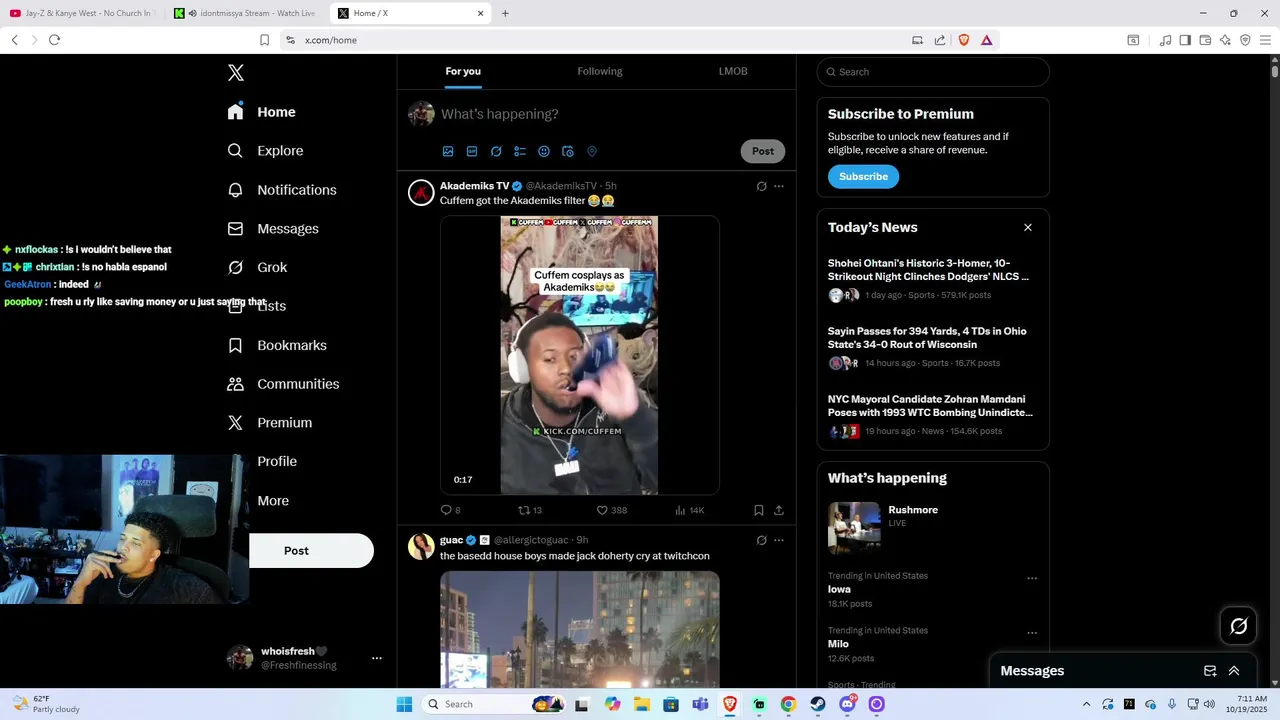This screenshot has width=1280, height=720.
Task: Switch to the Jay-Z & Kanye West browser tab
Action: [82, 13]
